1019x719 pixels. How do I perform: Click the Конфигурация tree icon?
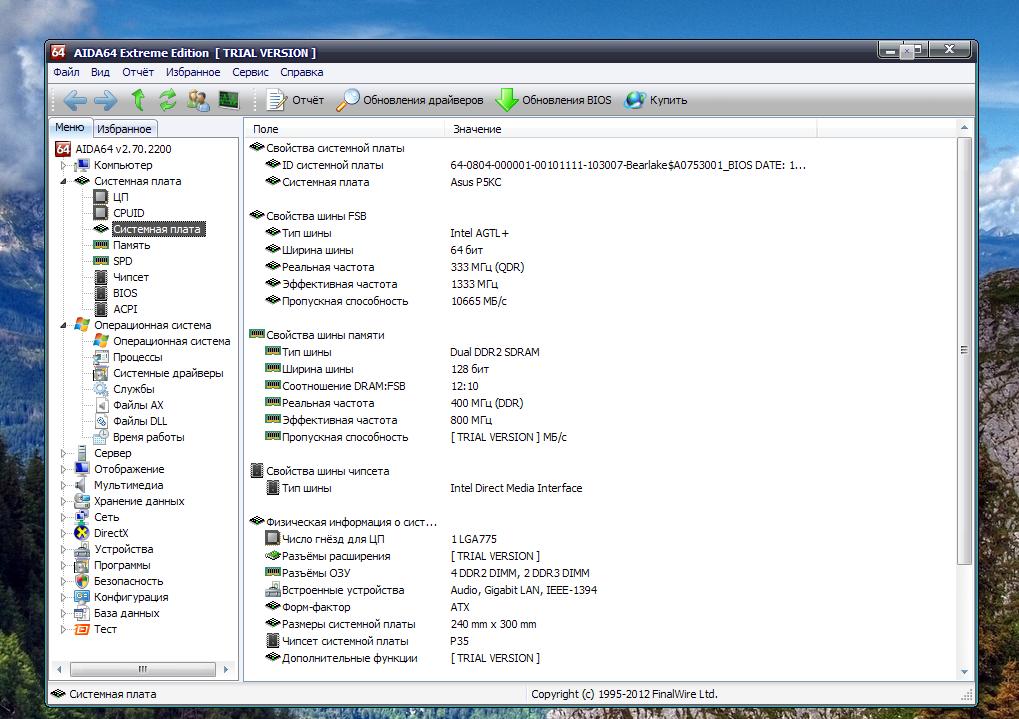point(82,597)
